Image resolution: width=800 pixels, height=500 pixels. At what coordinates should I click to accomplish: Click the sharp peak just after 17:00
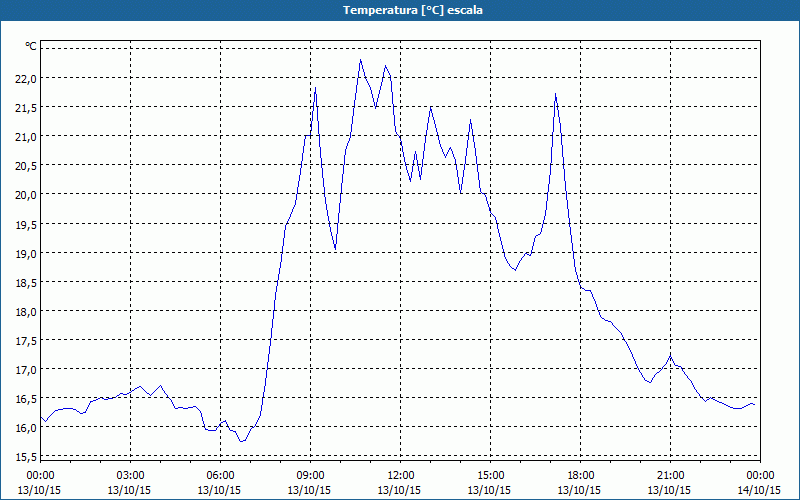tap(555, 94)
